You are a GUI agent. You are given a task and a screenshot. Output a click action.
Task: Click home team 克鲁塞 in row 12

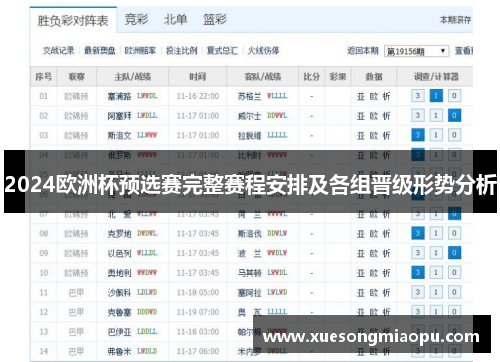point(119,312)
